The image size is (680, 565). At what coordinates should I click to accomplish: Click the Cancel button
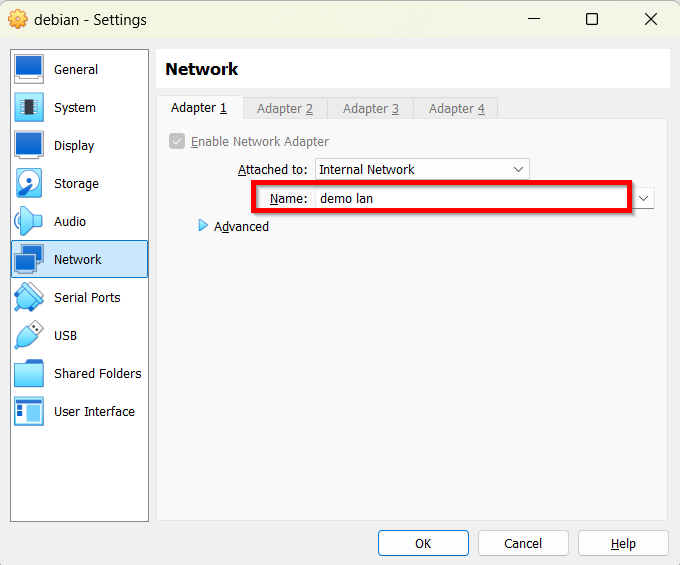point(523,543)
